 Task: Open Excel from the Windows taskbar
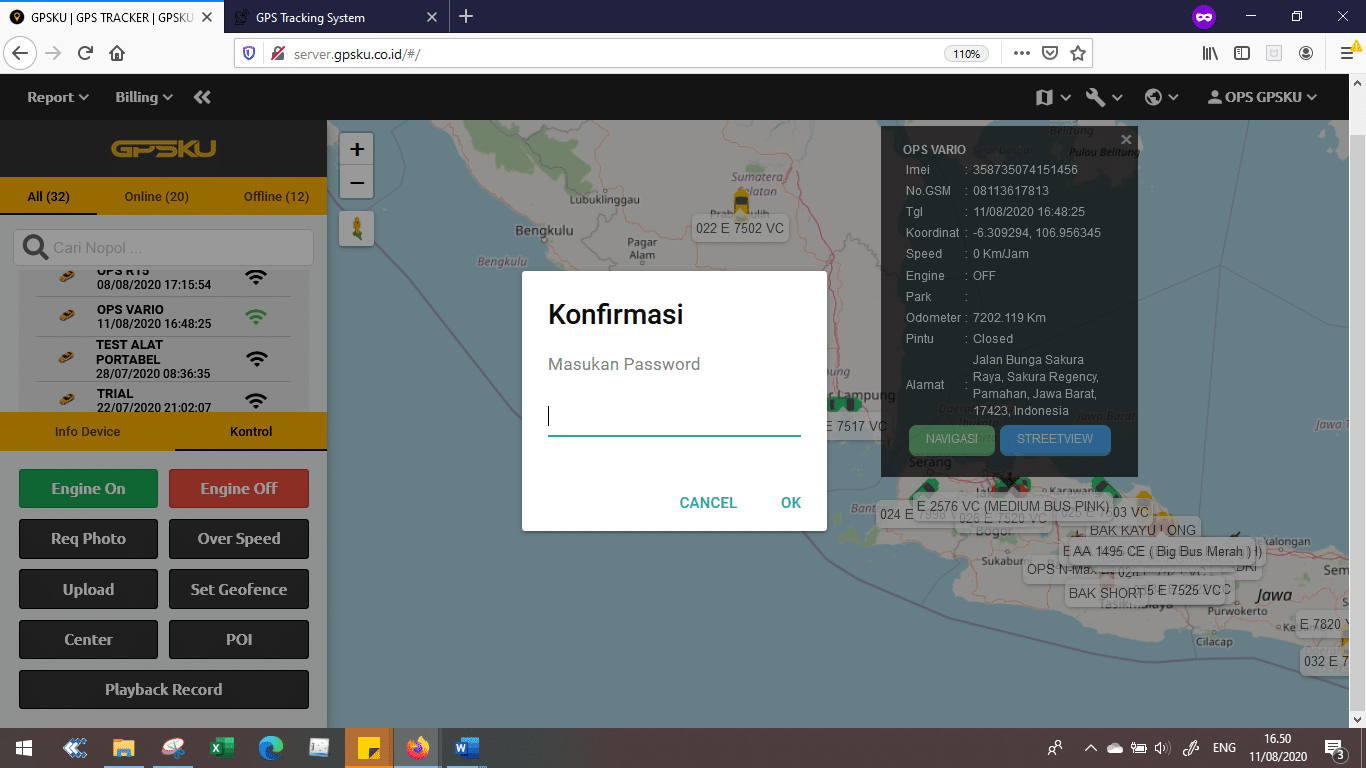point(221,747)
